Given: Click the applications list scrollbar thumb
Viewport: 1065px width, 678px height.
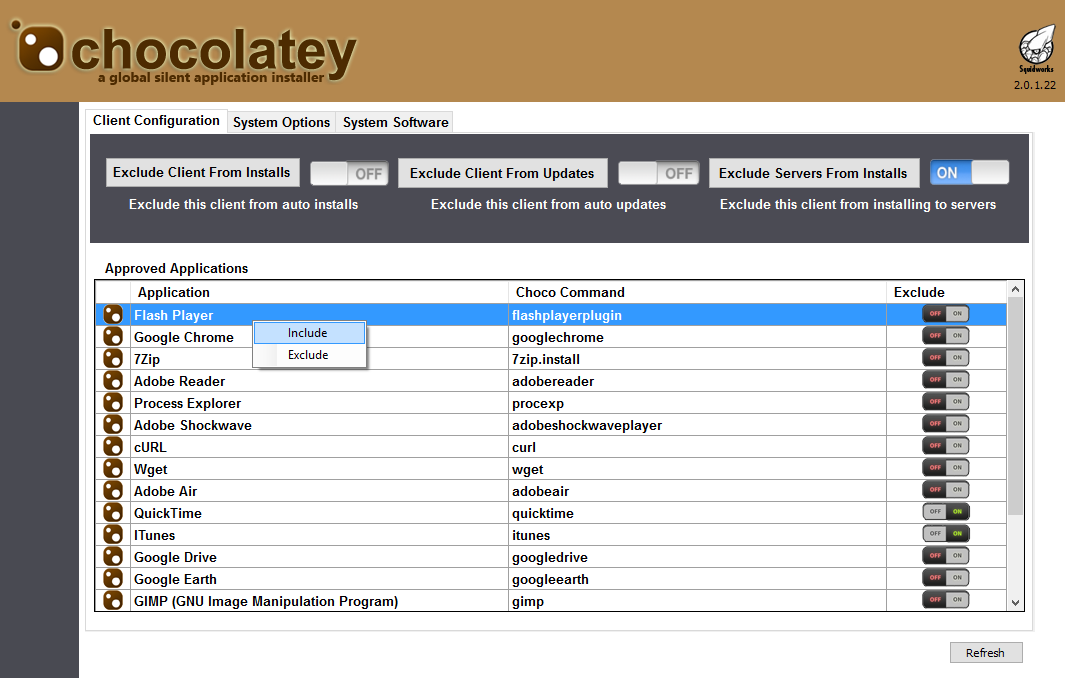Looking at the screenshot, I should click(x=1015, y=406).
